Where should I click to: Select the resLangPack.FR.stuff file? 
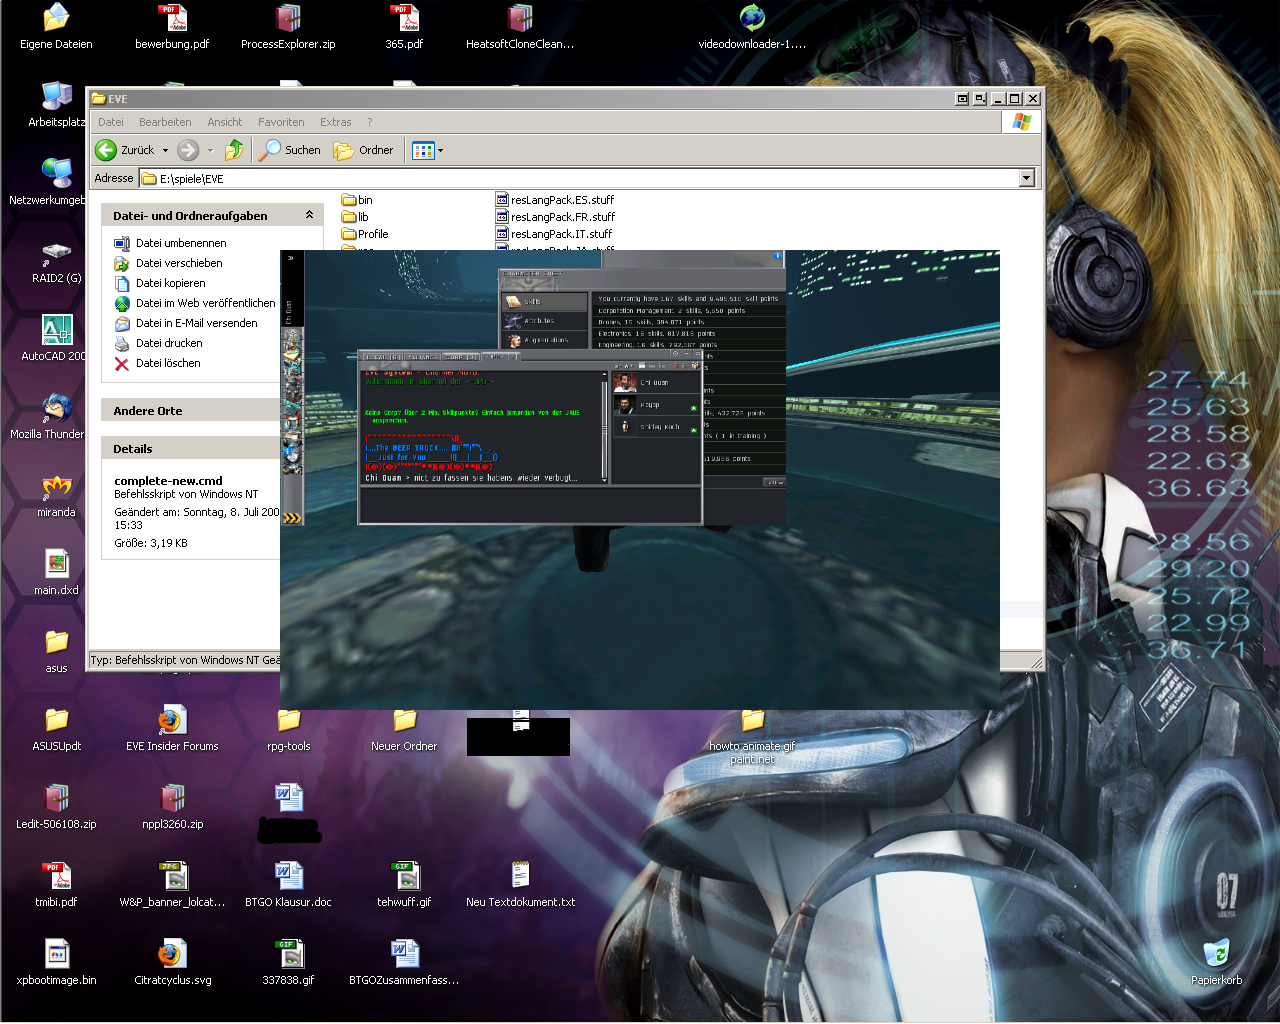pos(562,217)
